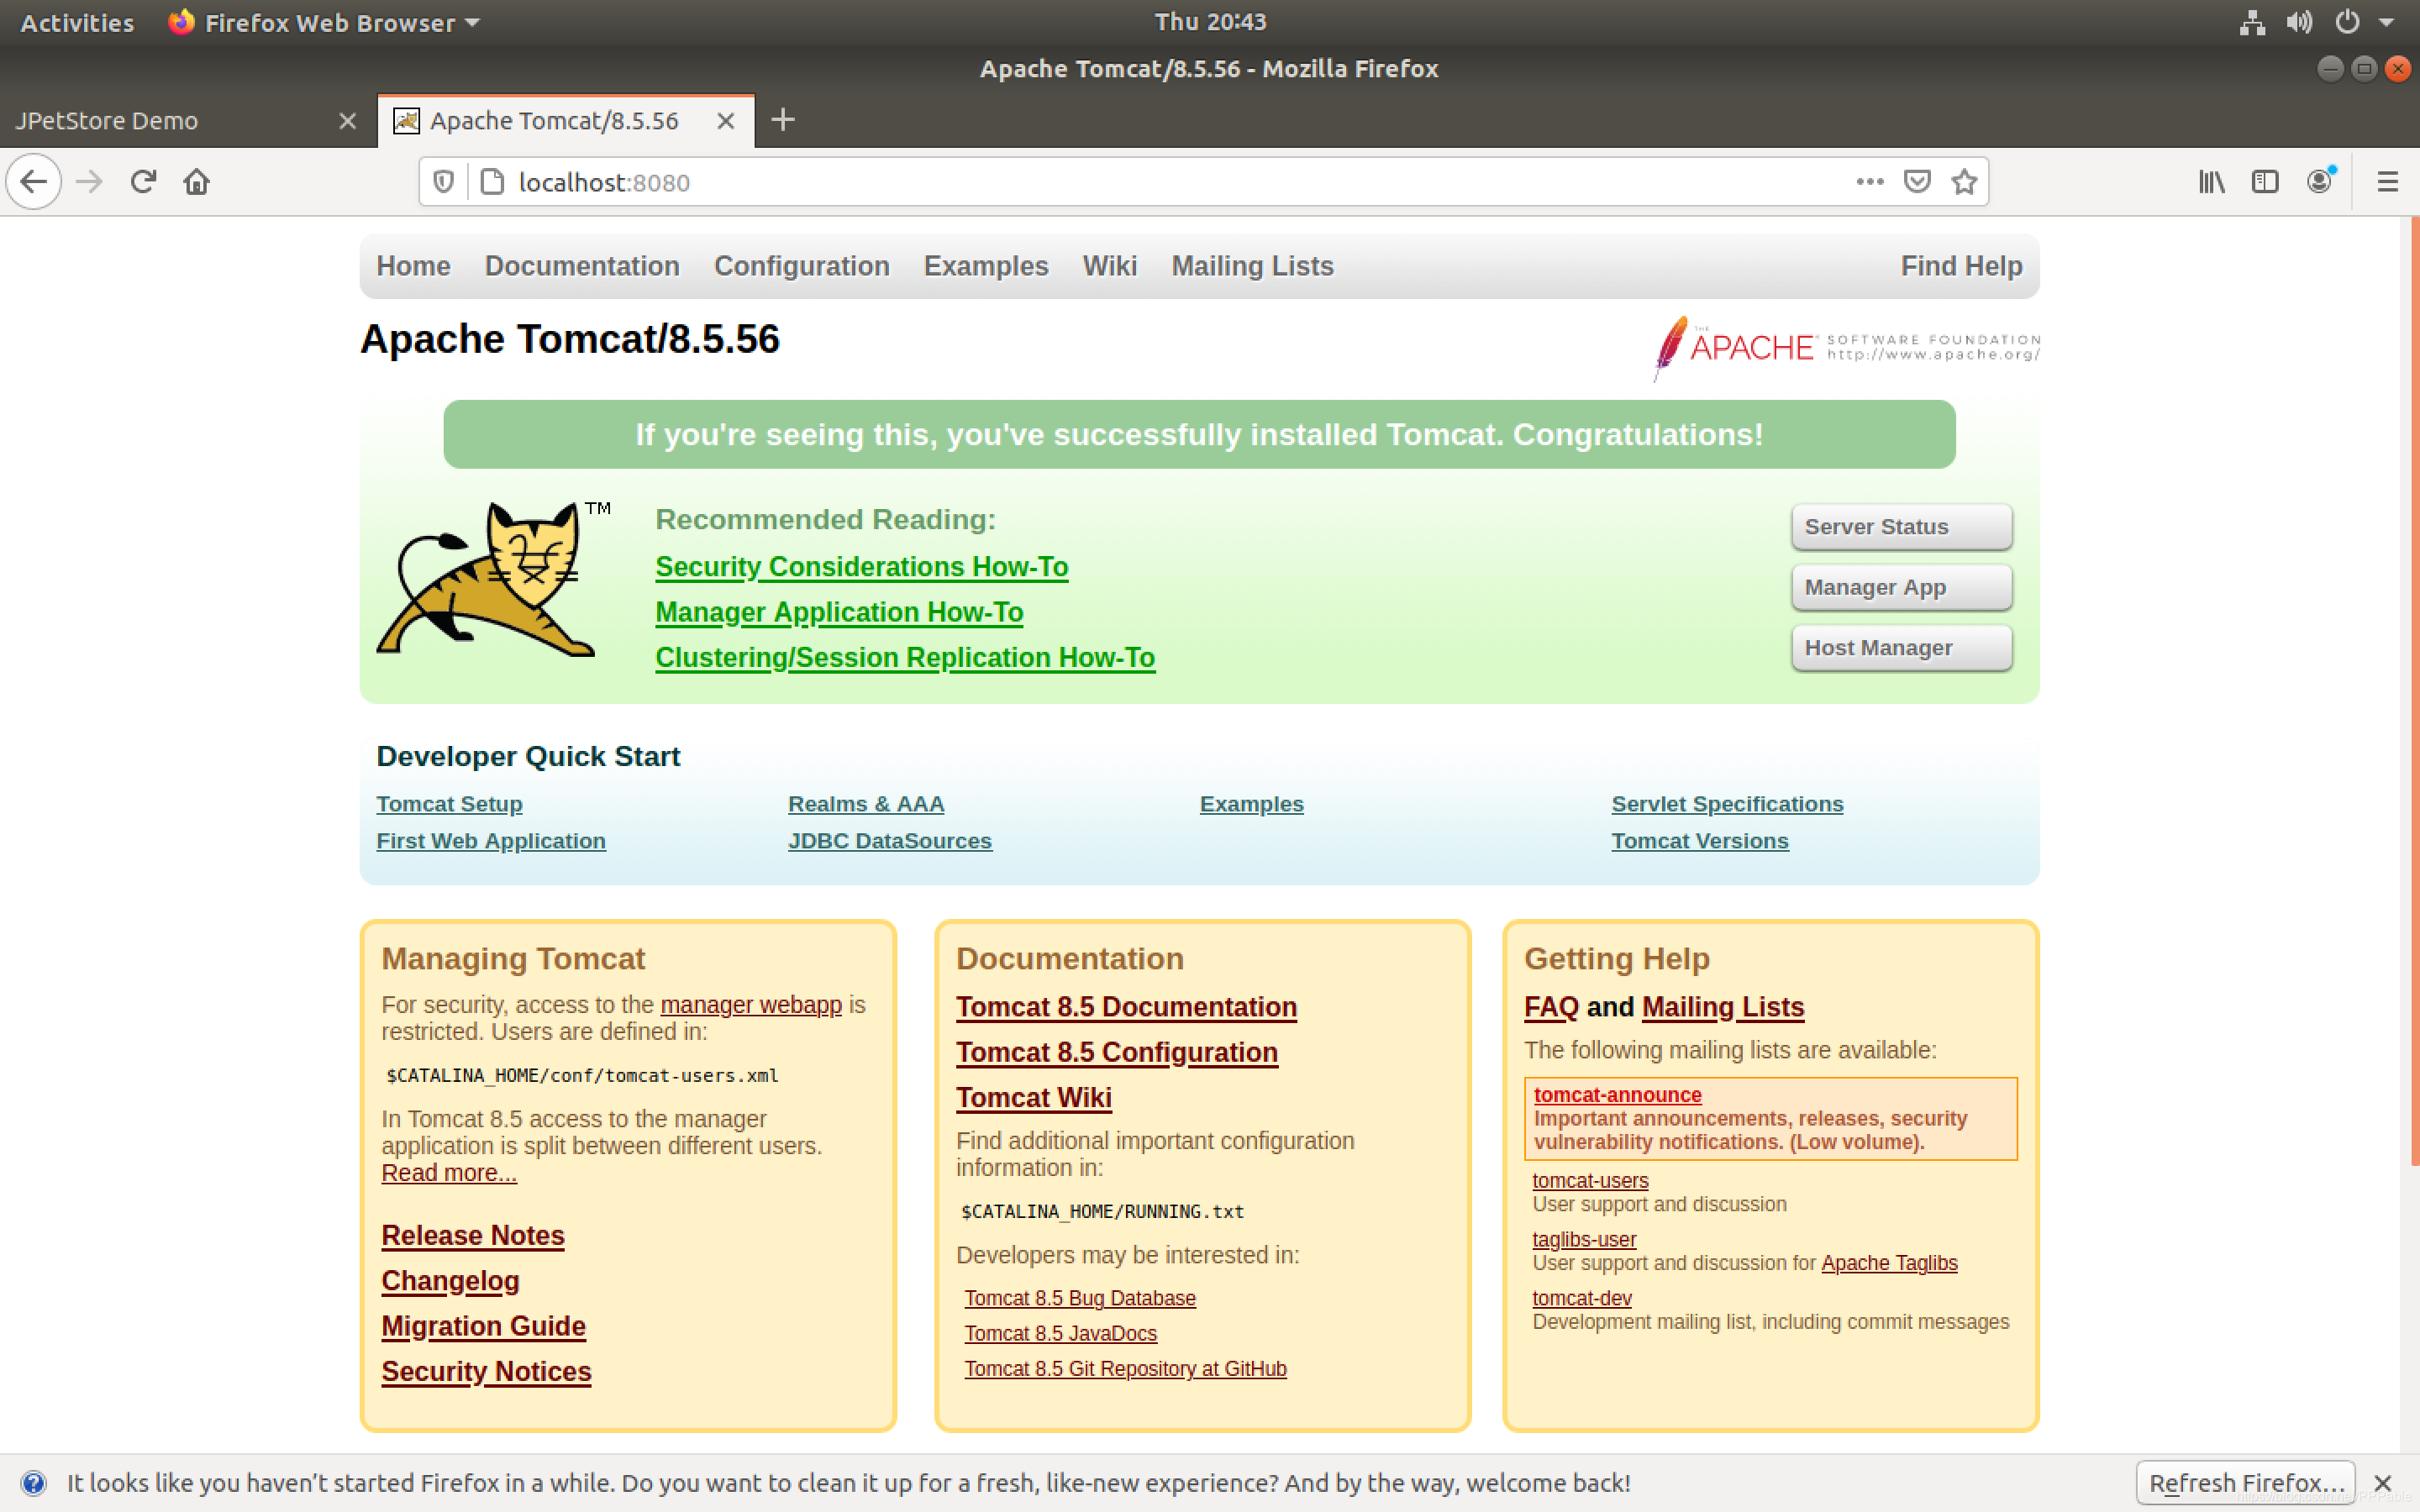Screen dimensions: 2420x1512
Task: Bookmark this page with the star
Action: tap(1964, 182)
